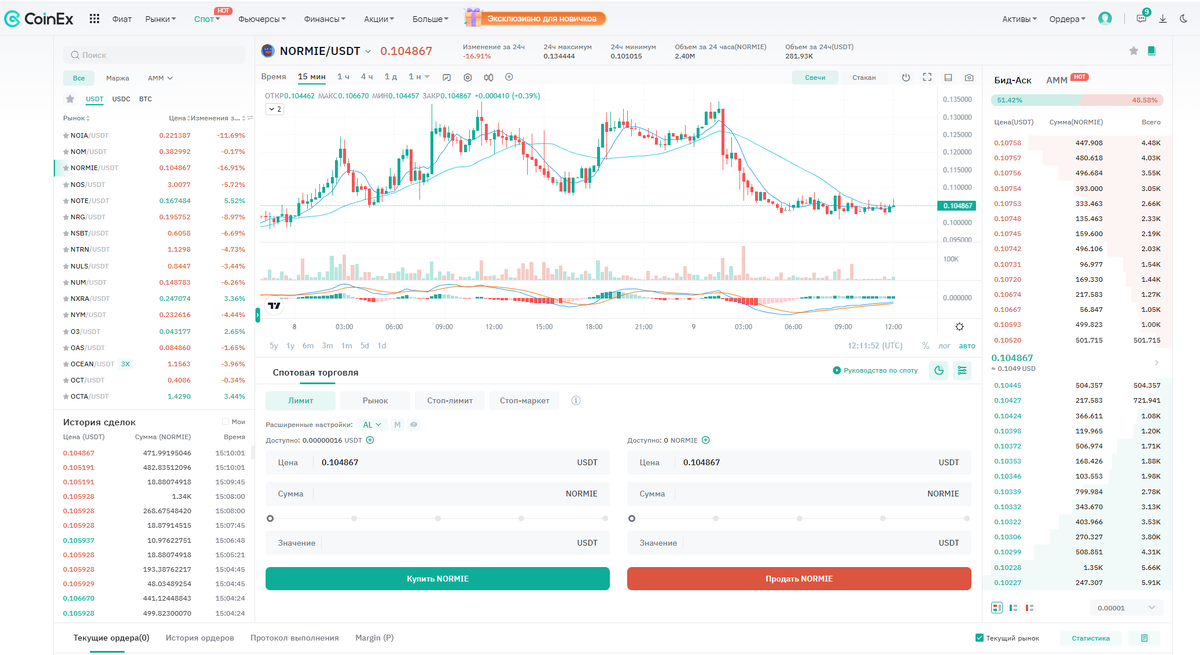
Task: Click the sell amount slider start handle
Action: [x=632, y=518]
